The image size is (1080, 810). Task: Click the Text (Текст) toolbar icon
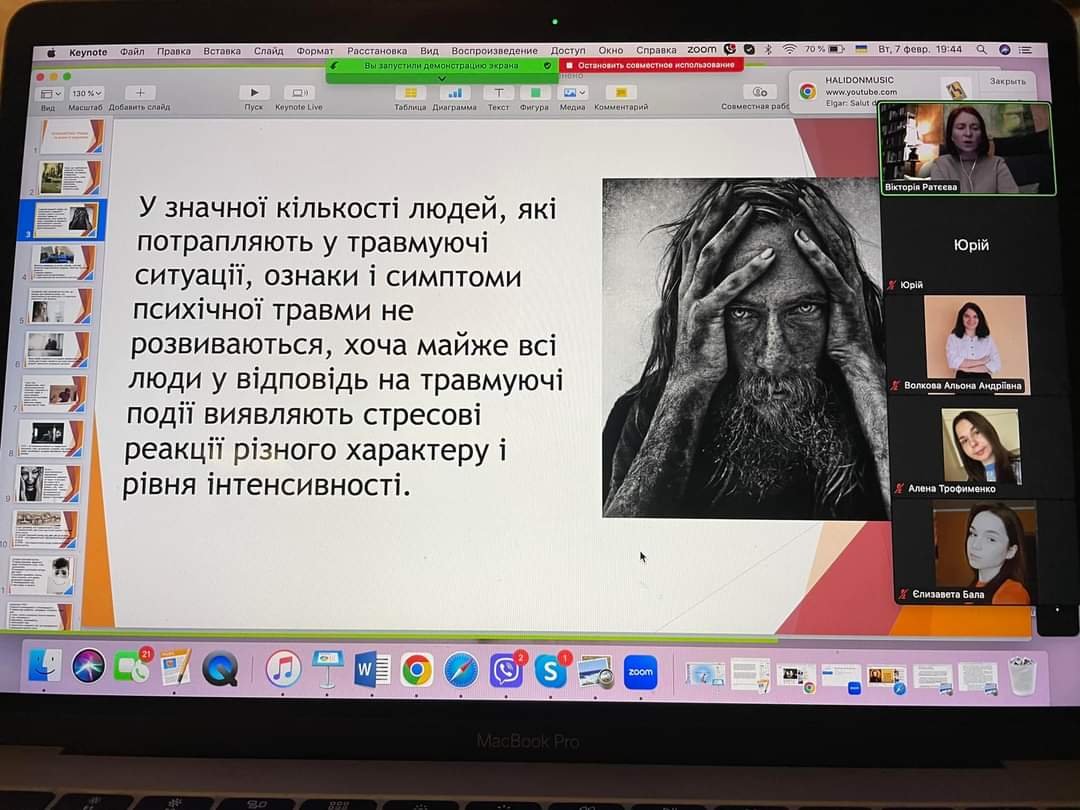click(x=498, y=93)
